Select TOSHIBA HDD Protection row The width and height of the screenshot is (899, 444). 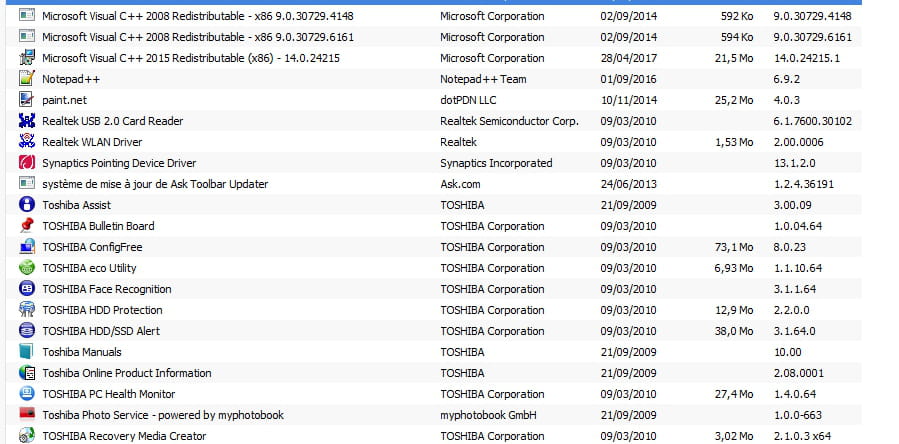tap(433, 310)
